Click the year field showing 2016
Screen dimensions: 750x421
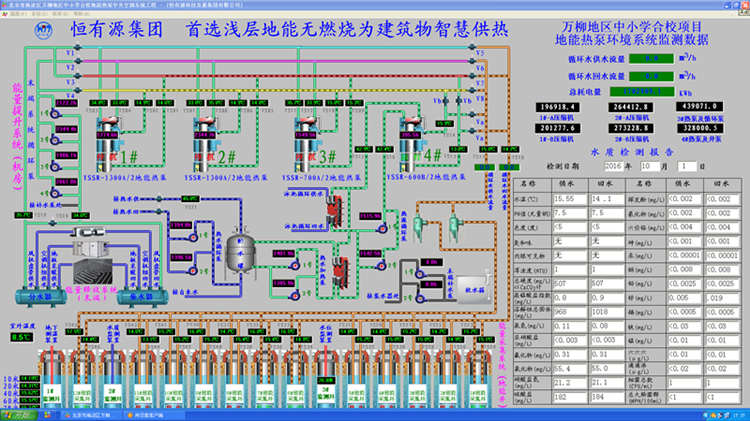613,166
